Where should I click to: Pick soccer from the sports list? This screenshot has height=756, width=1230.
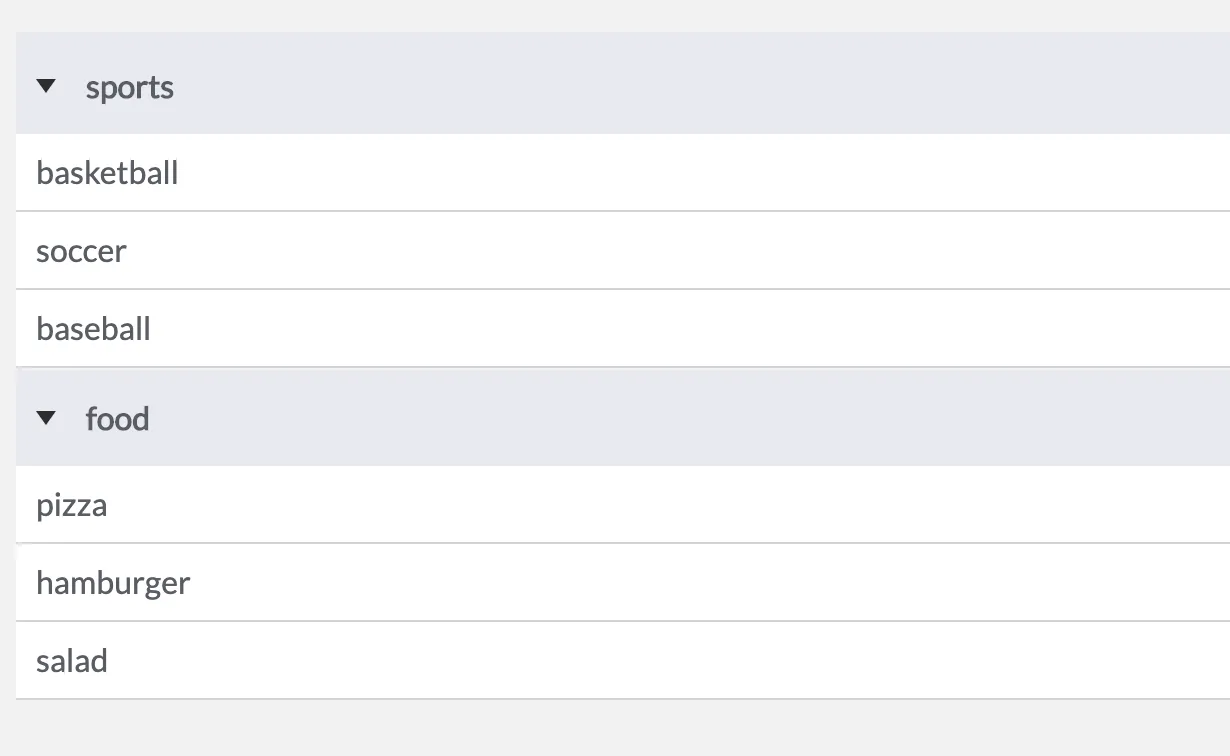click(x=81, y=251)
